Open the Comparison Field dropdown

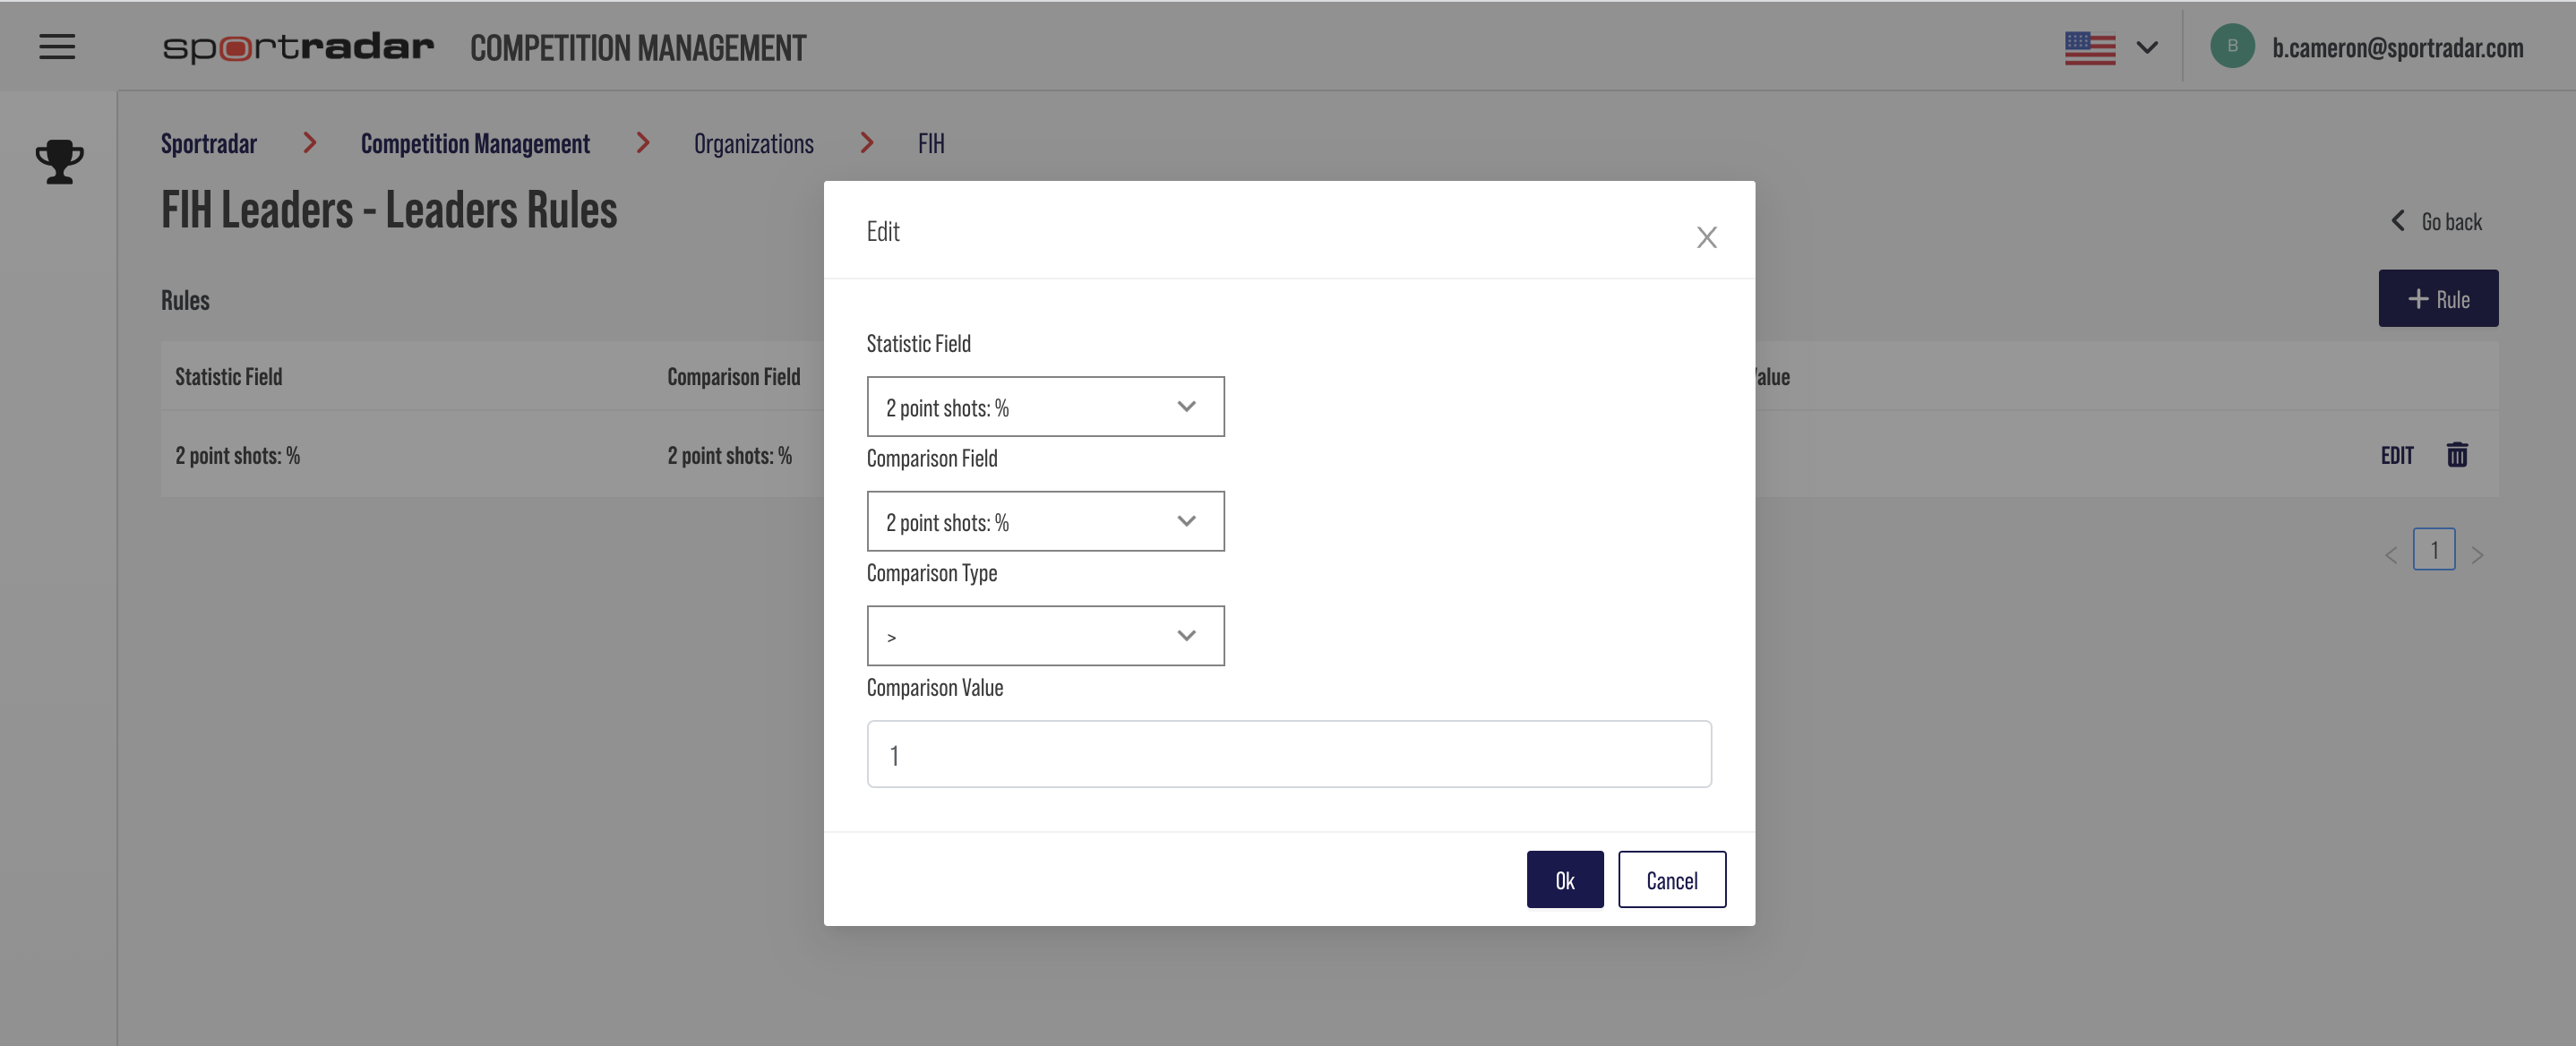tap(1045, 521)
